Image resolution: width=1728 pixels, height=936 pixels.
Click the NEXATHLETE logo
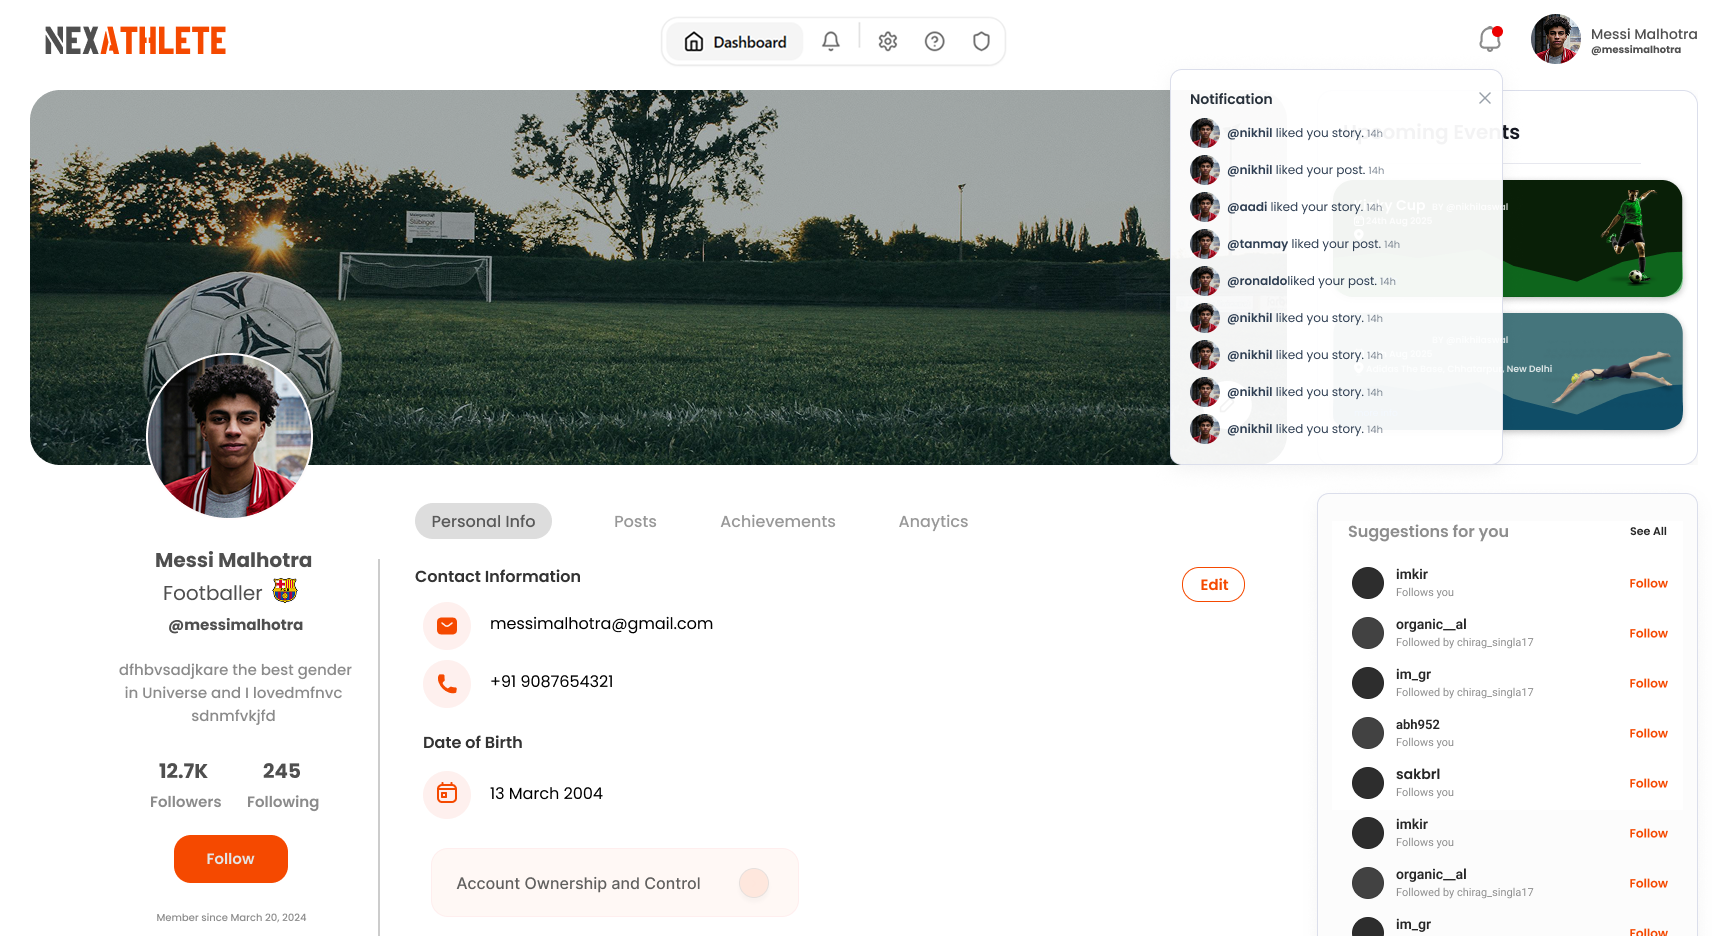pos(135,41)
